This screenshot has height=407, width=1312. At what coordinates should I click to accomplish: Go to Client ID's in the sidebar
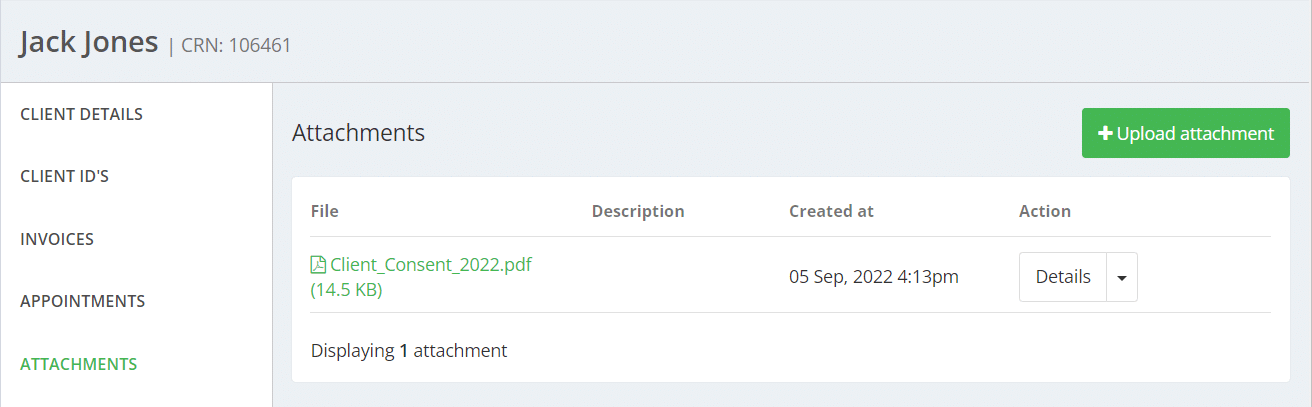[64, 176]
